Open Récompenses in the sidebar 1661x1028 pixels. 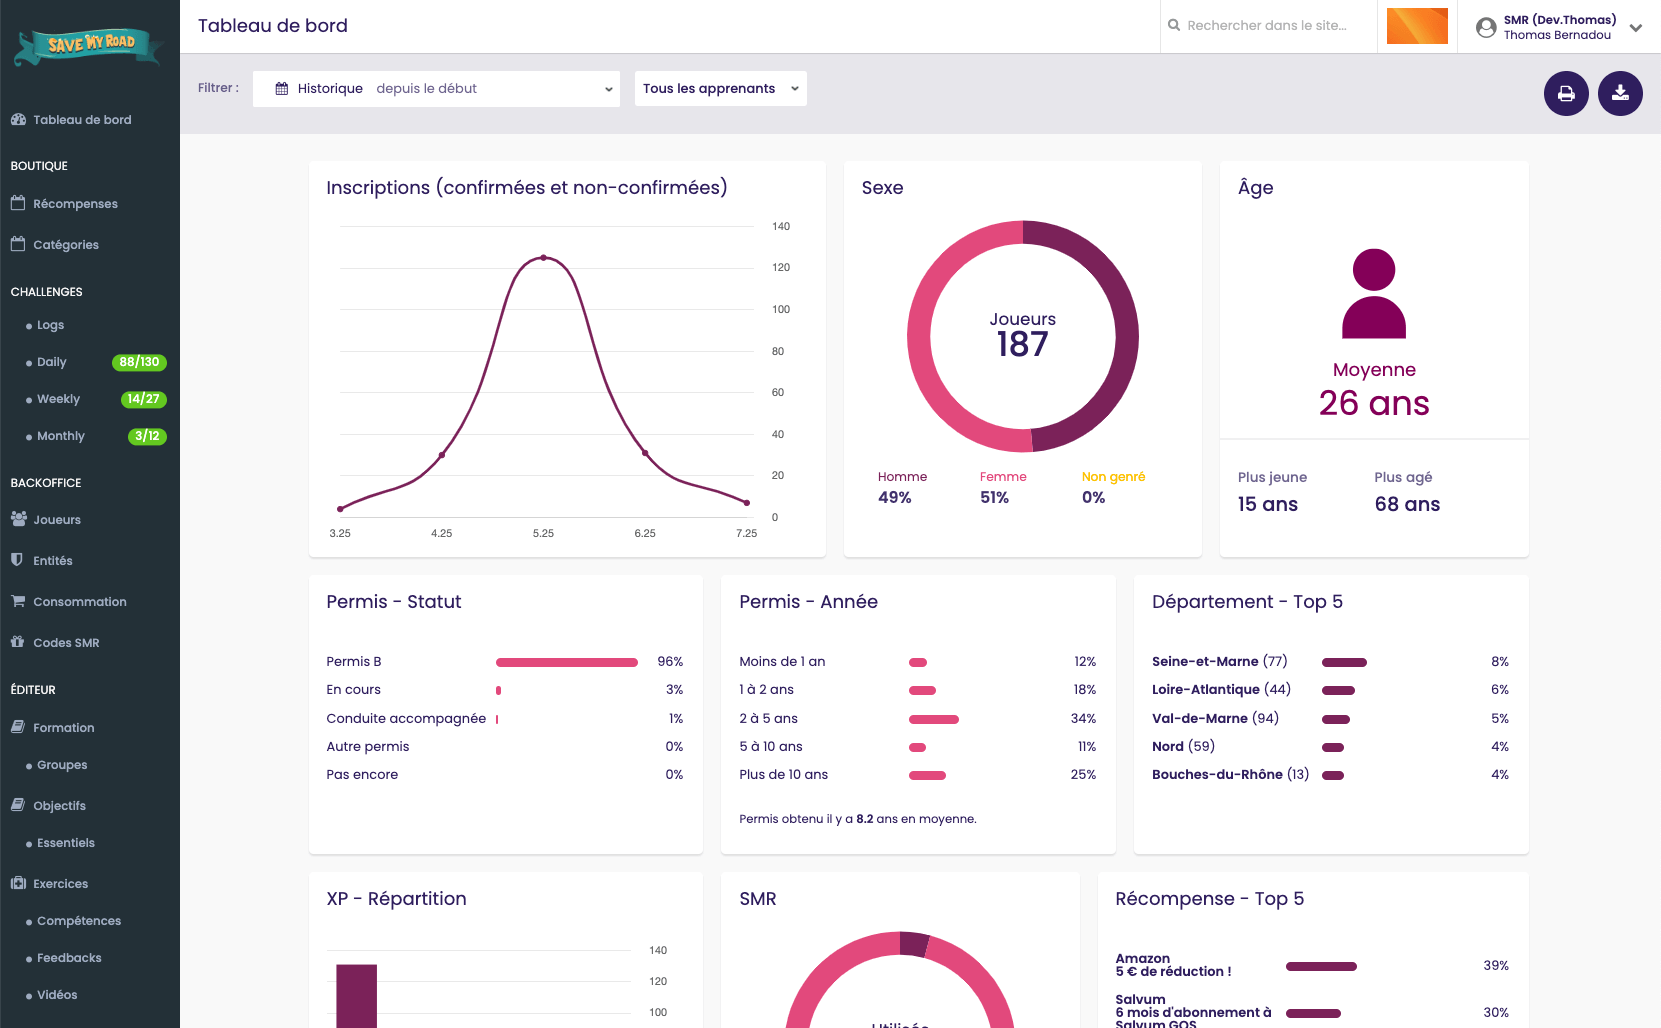click(x=75, y=204)
